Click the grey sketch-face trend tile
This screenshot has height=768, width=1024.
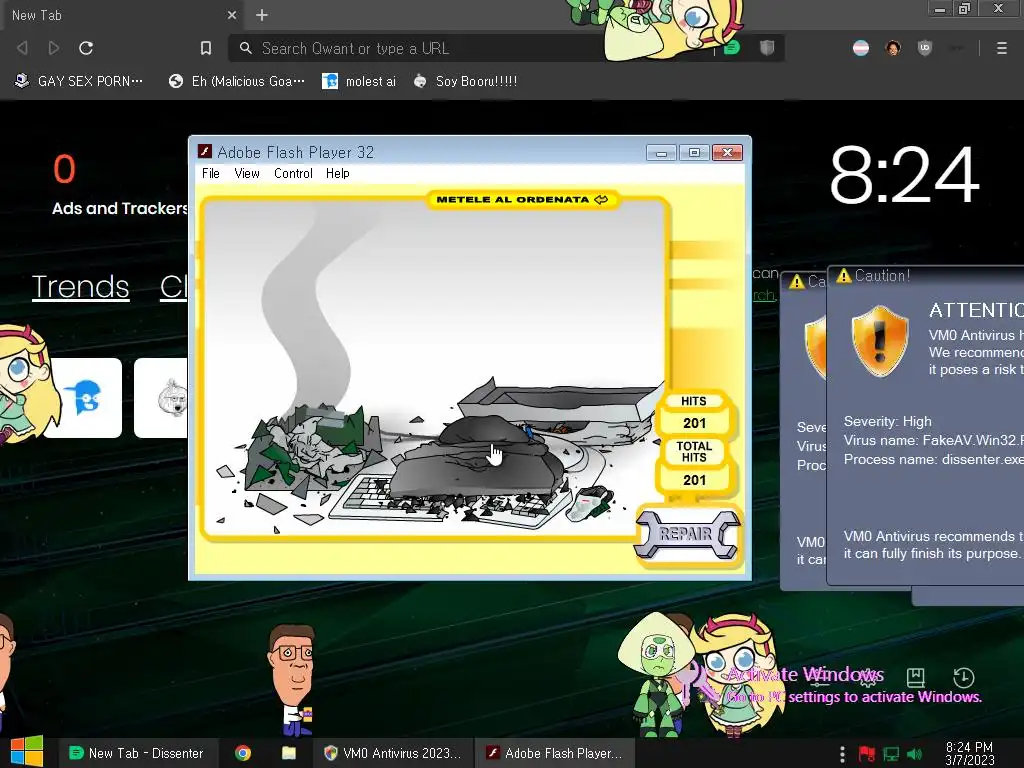[161, 398]
